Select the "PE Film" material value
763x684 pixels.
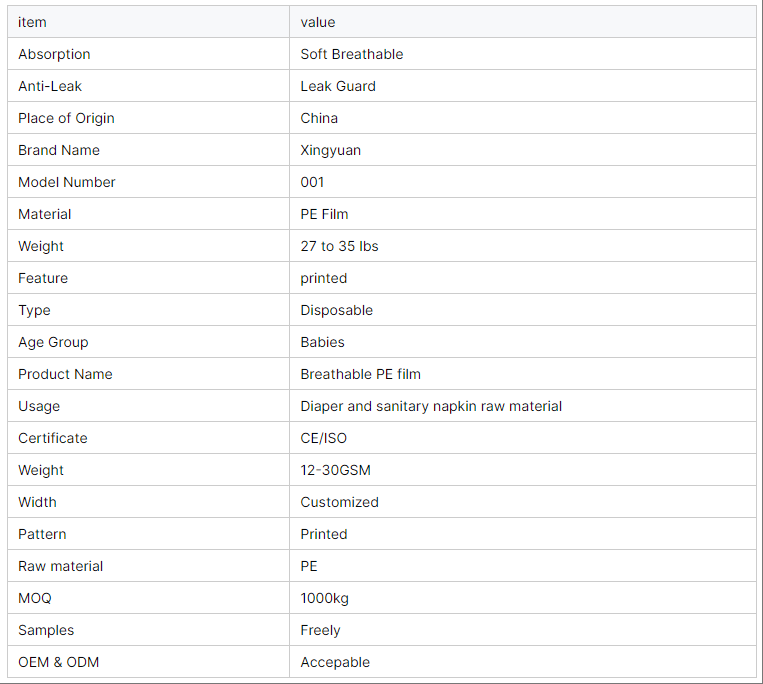[x=324, y=214]
